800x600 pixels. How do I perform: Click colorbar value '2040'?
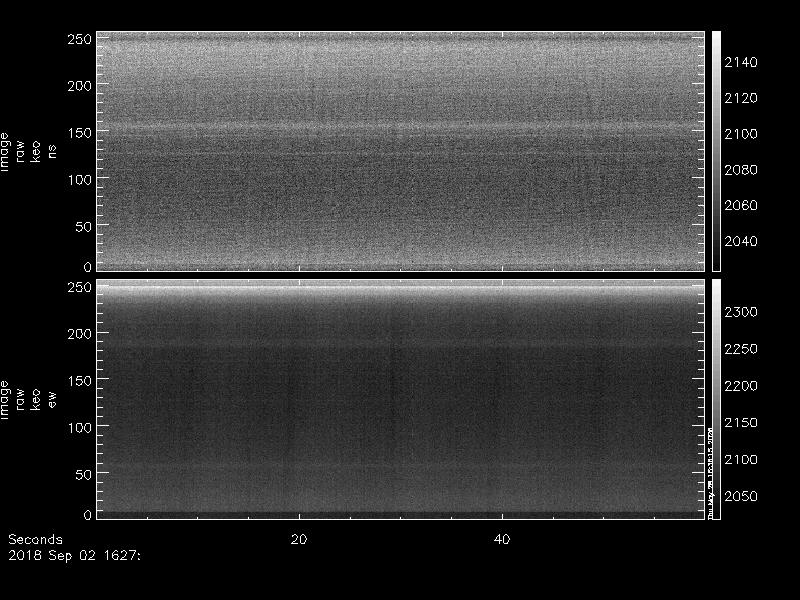point(741,241)
